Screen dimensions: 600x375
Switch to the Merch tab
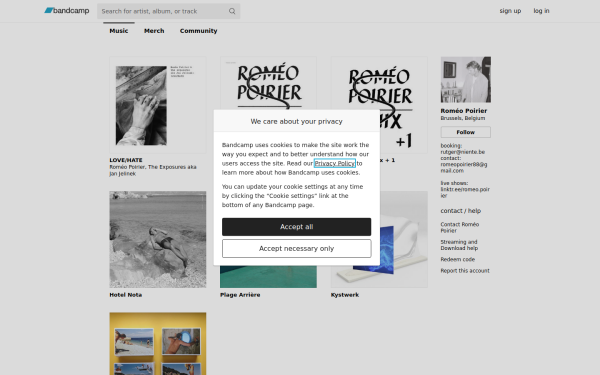pos(154,31)
